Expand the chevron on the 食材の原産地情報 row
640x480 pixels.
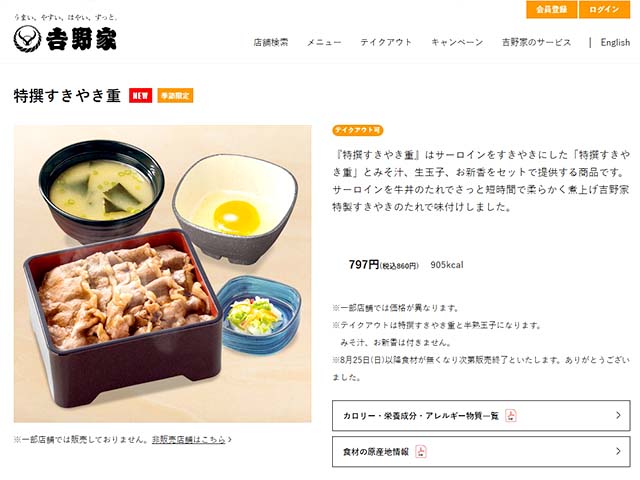click(618, 451)
